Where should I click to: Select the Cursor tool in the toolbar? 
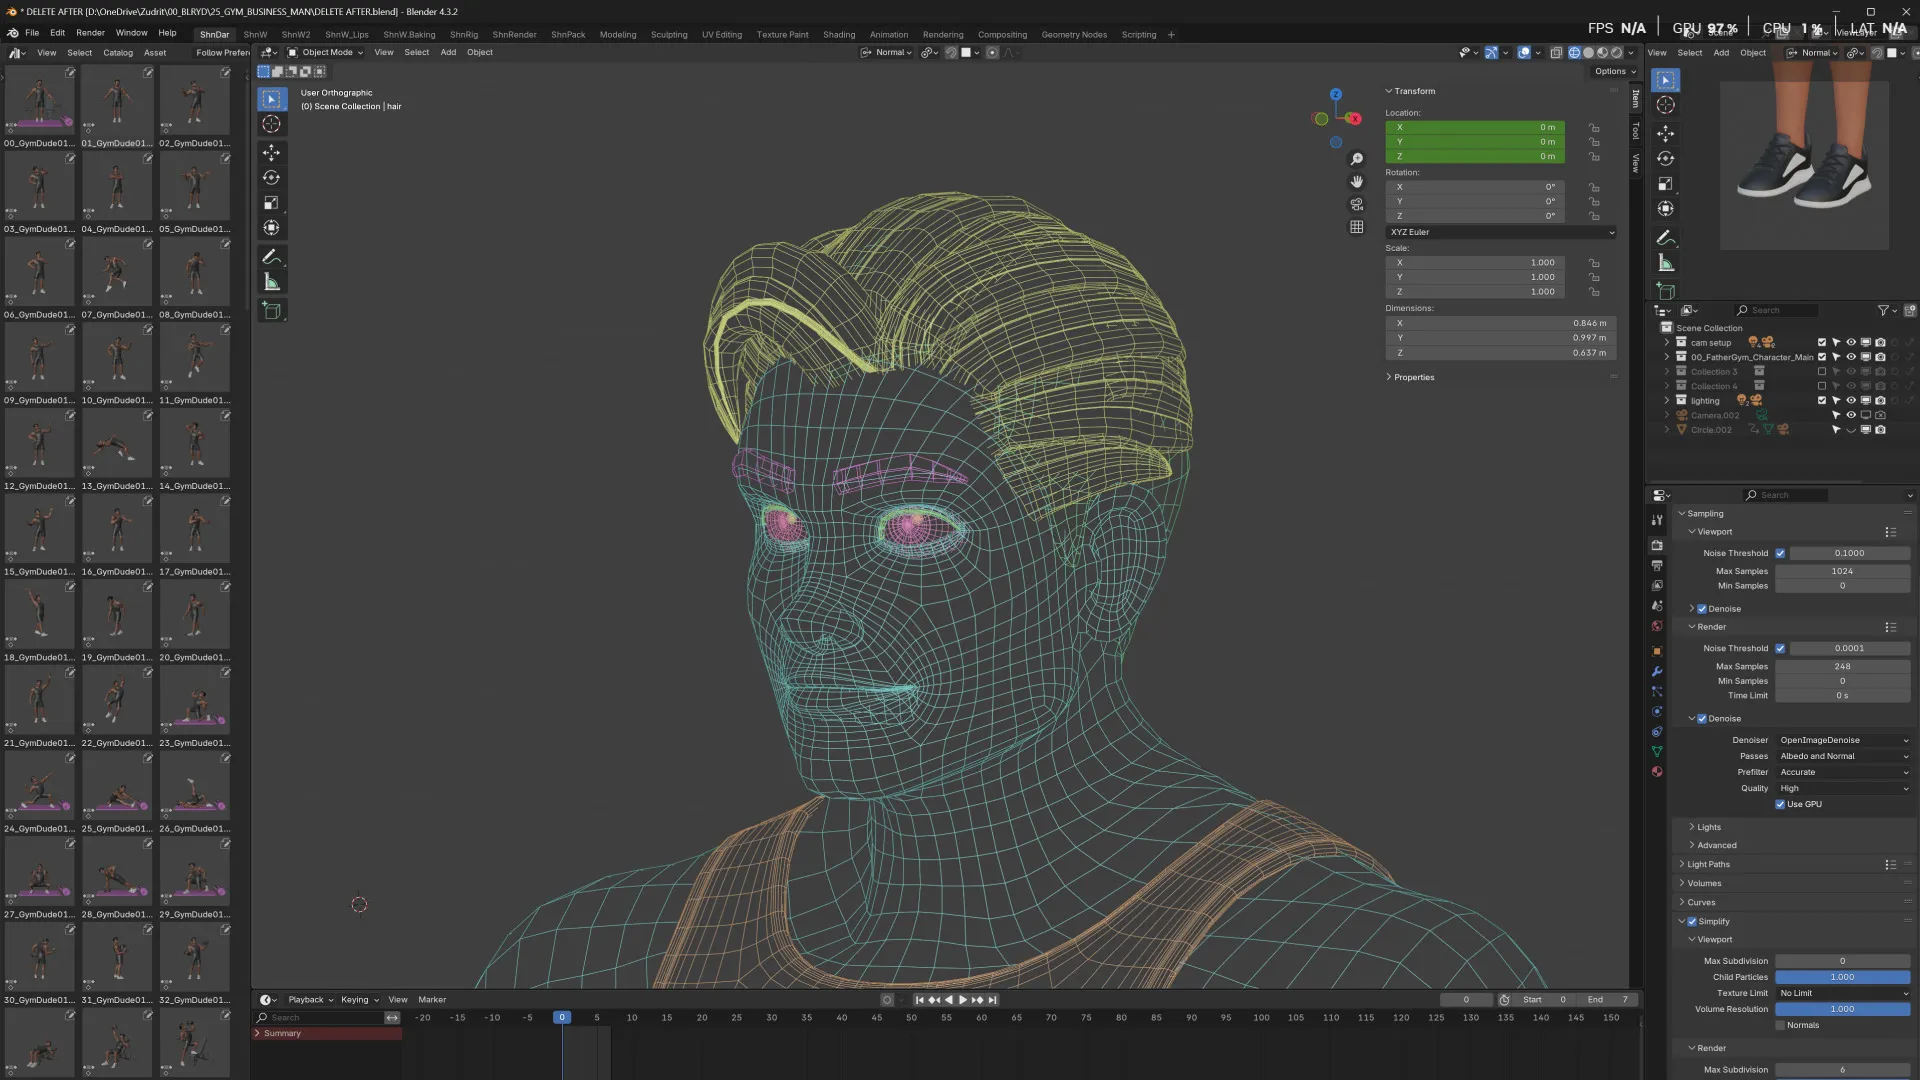click(x=271, y=124)
